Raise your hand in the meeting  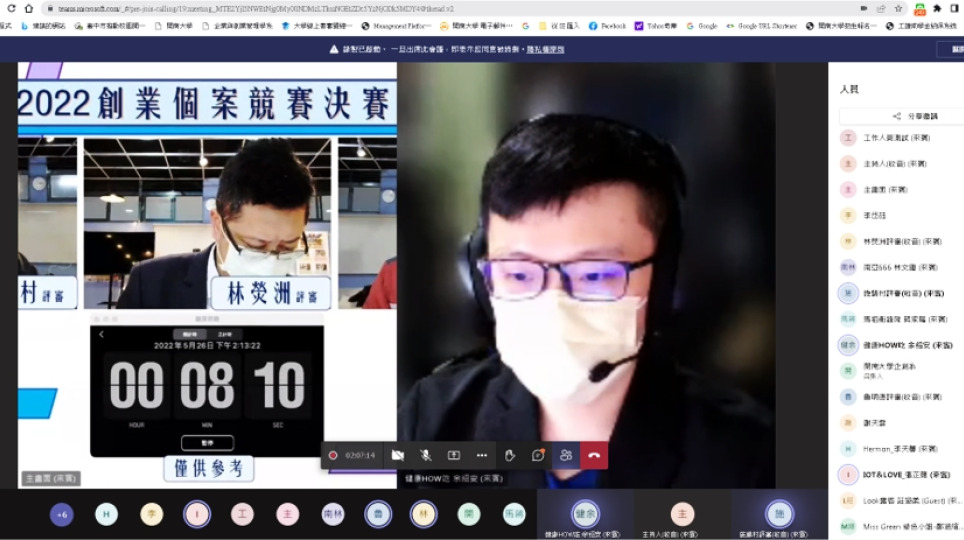coord(509,455)
